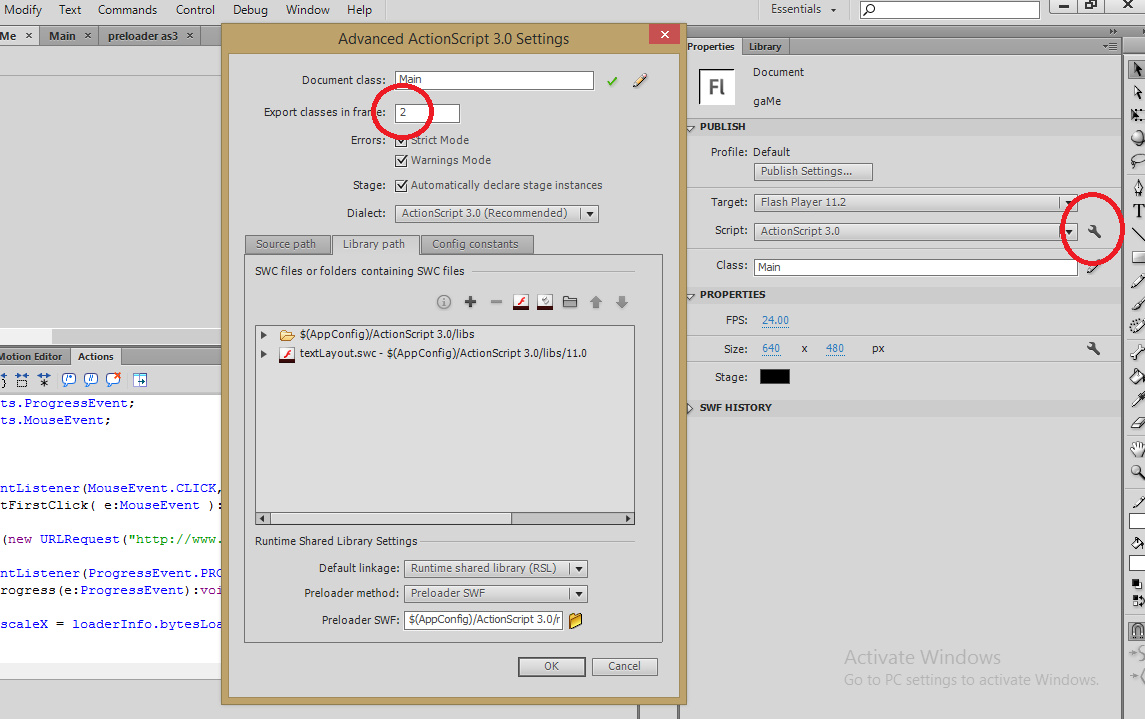Switch to the Config constants tab
This screenshot has width=1145, height=719.
(x=475, y=245)
